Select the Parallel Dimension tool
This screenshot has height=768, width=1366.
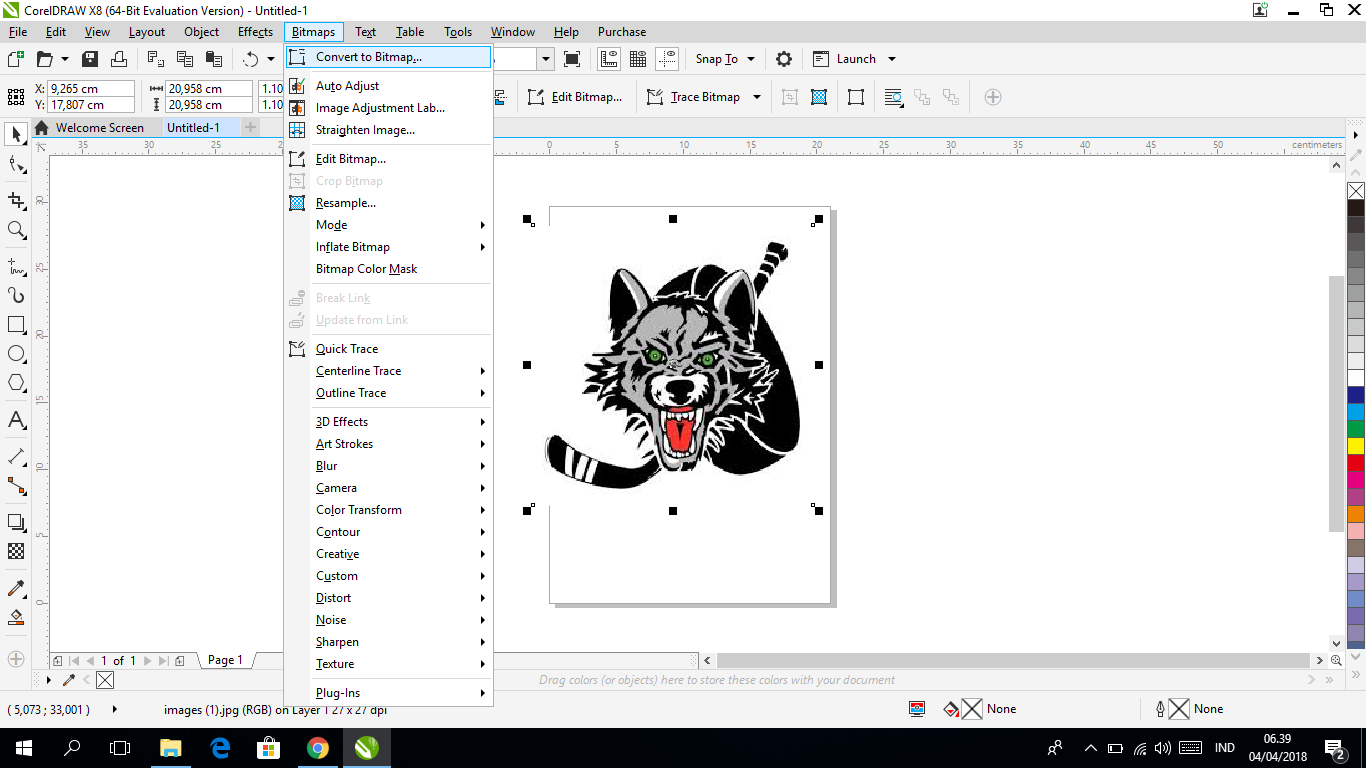tap(16, 456)
